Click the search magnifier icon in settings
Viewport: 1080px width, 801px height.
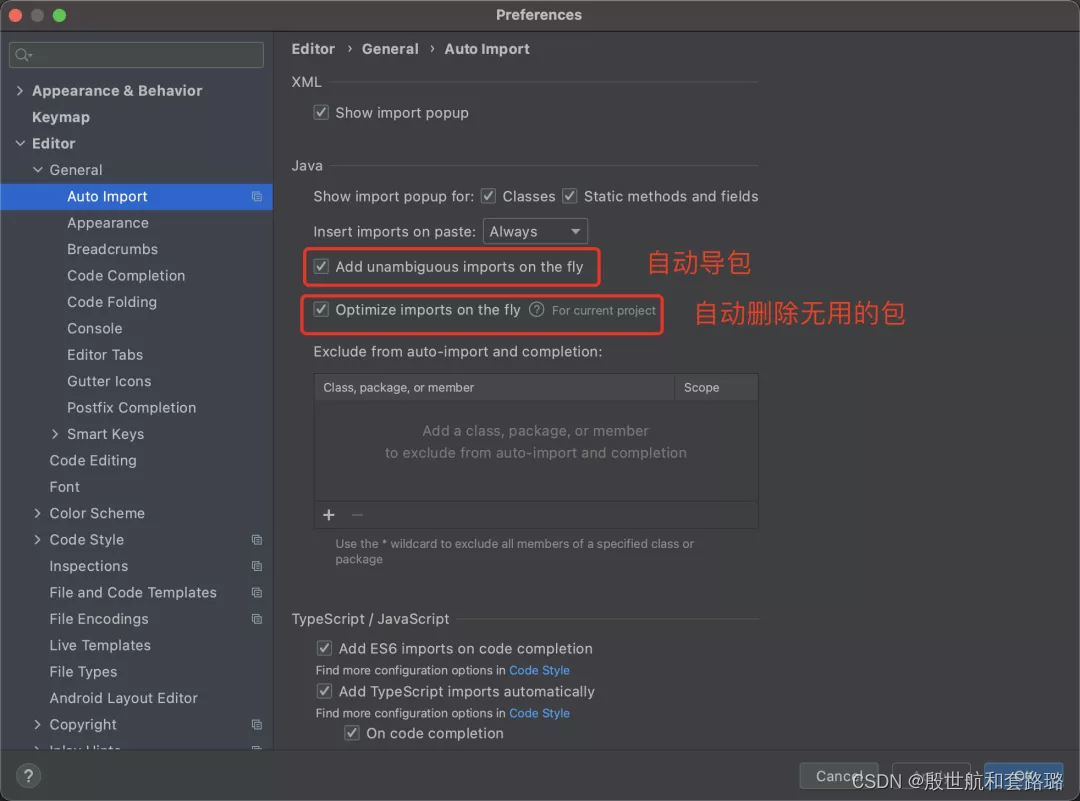[x=23, y=54]
